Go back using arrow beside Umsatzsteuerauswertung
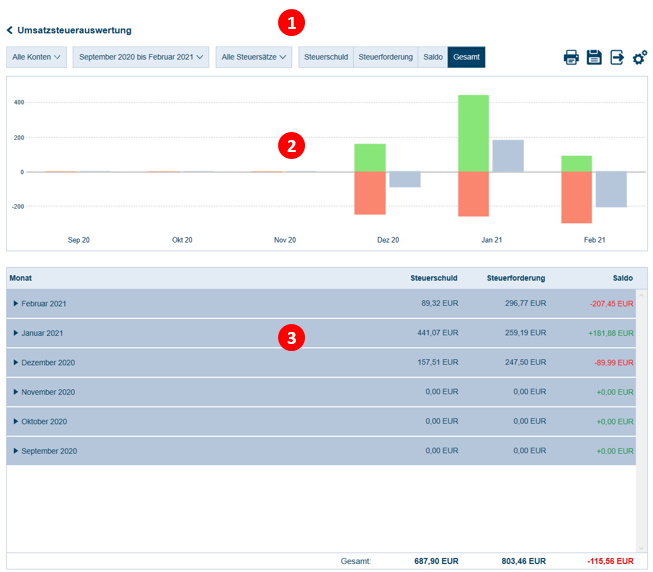The width and height of the screenshot is (653, 572). click(x=10, y=31)
